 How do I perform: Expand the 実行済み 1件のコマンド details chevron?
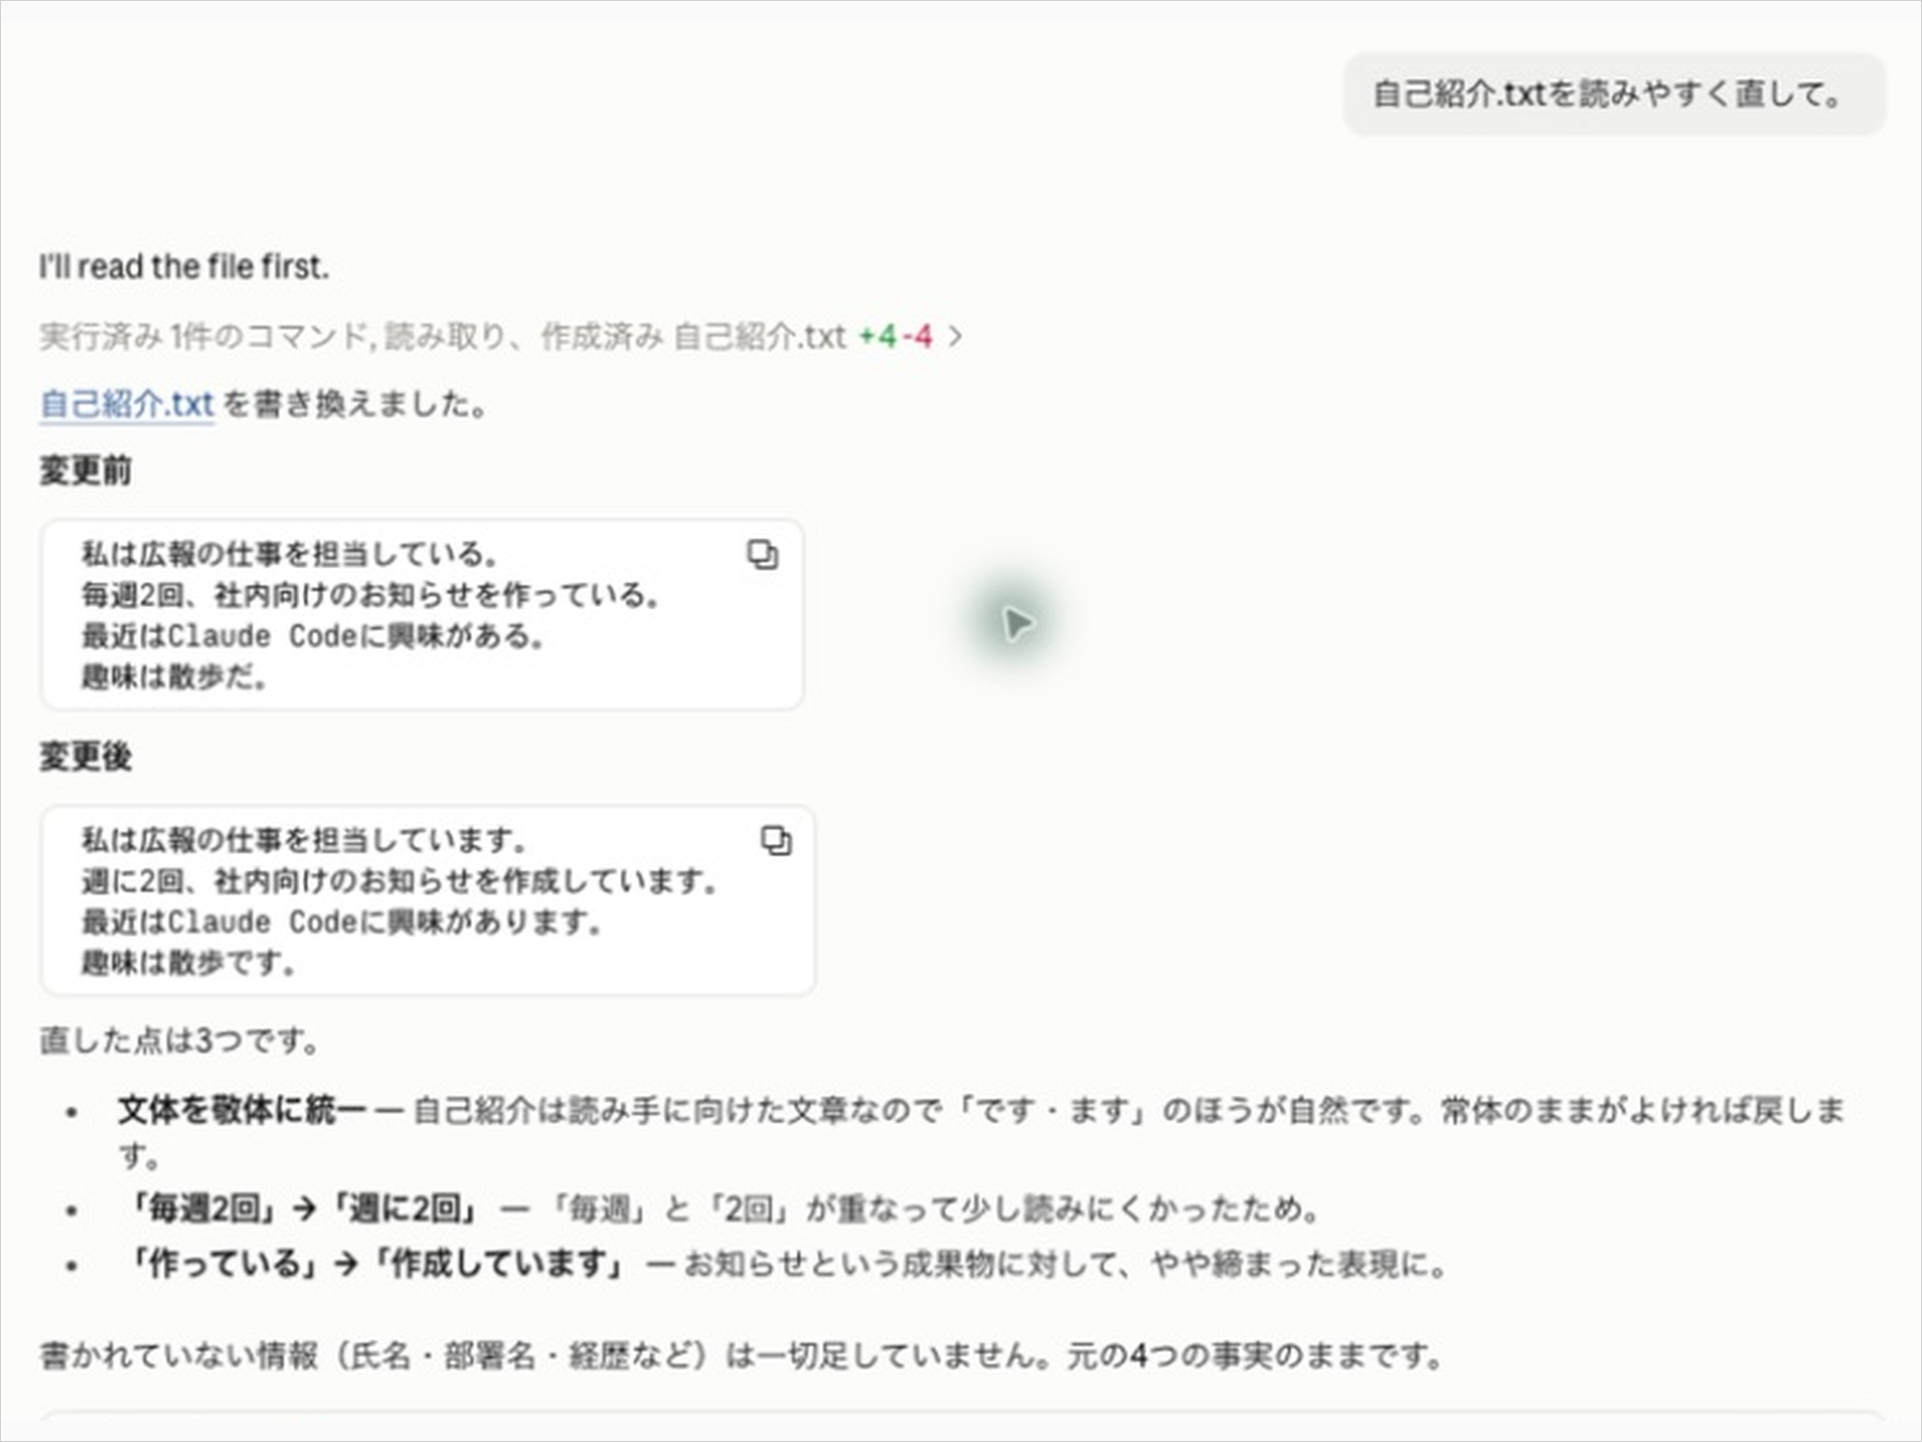coord(956,337)
